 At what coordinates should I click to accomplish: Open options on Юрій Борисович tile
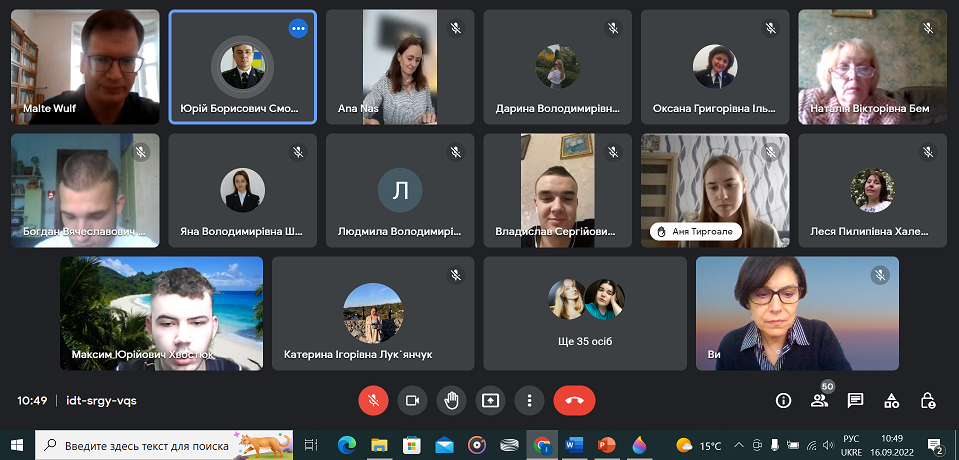click(298, 28)
